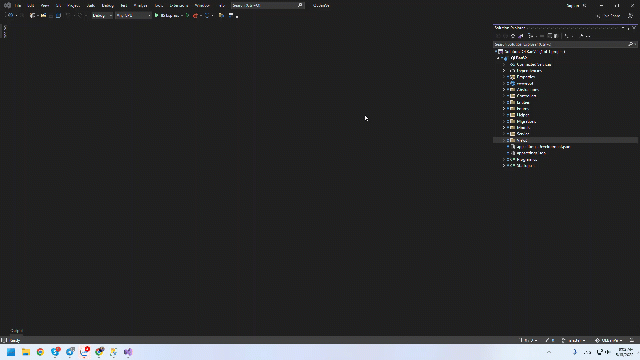Collapse the project node arrow
The height and width of the screenshot is (360, 640).
[498, 58]
